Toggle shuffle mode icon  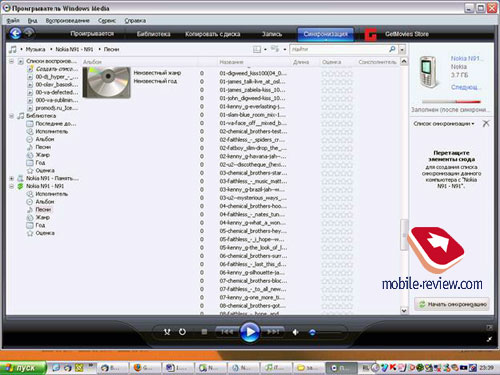[x=167, y=332]
